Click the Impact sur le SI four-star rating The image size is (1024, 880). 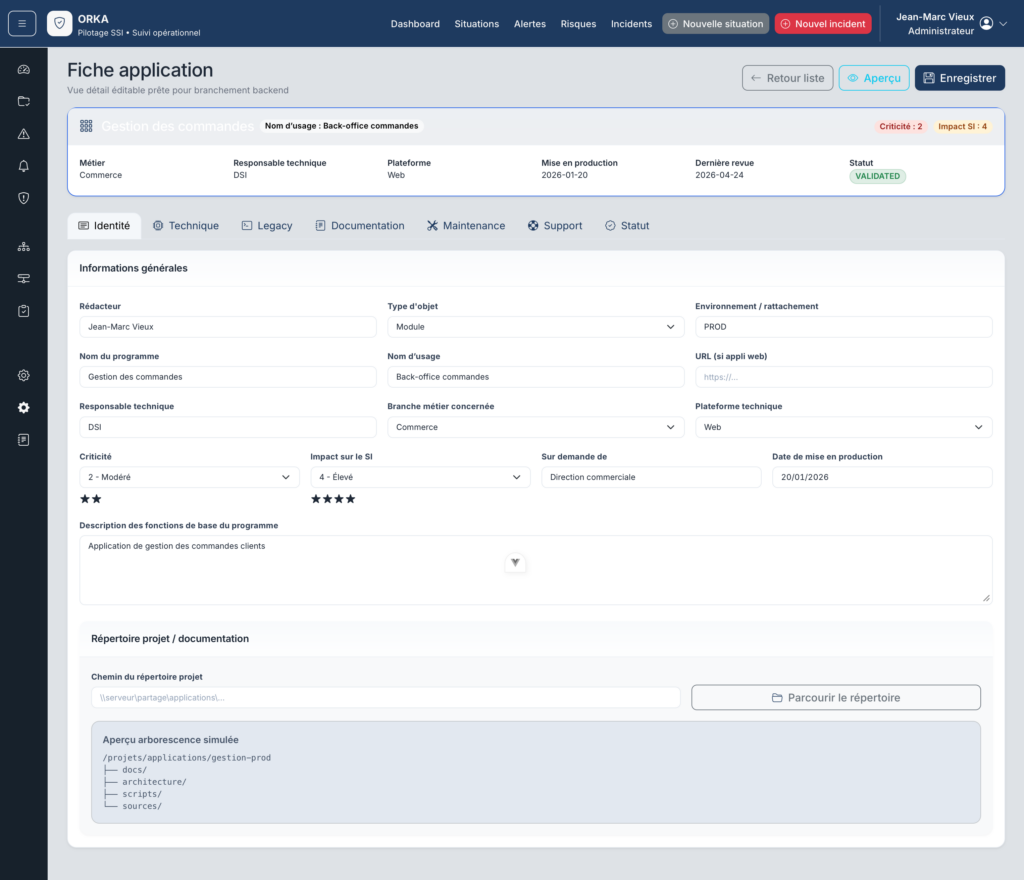point(333,499)
